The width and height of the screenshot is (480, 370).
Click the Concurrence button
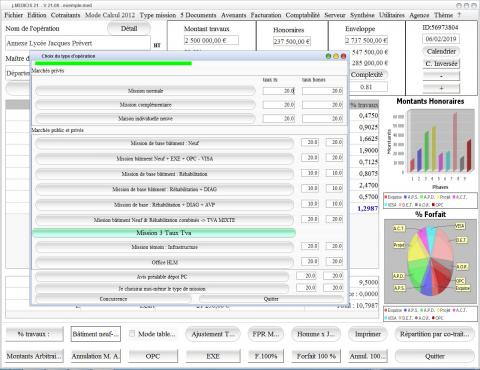coord(113,299)
